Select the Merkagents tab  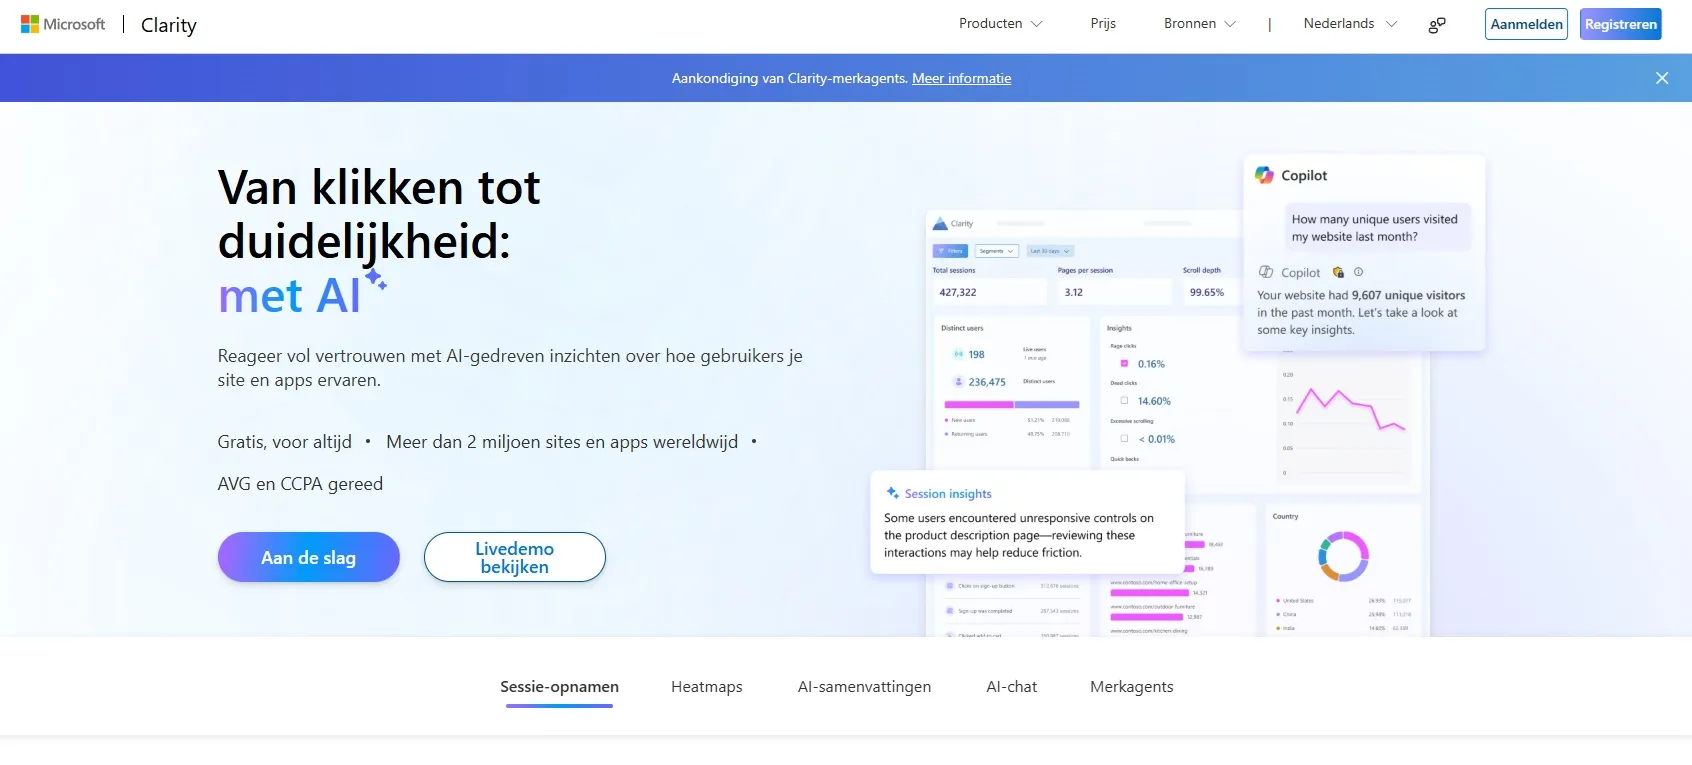click(x=1132, y=687)
